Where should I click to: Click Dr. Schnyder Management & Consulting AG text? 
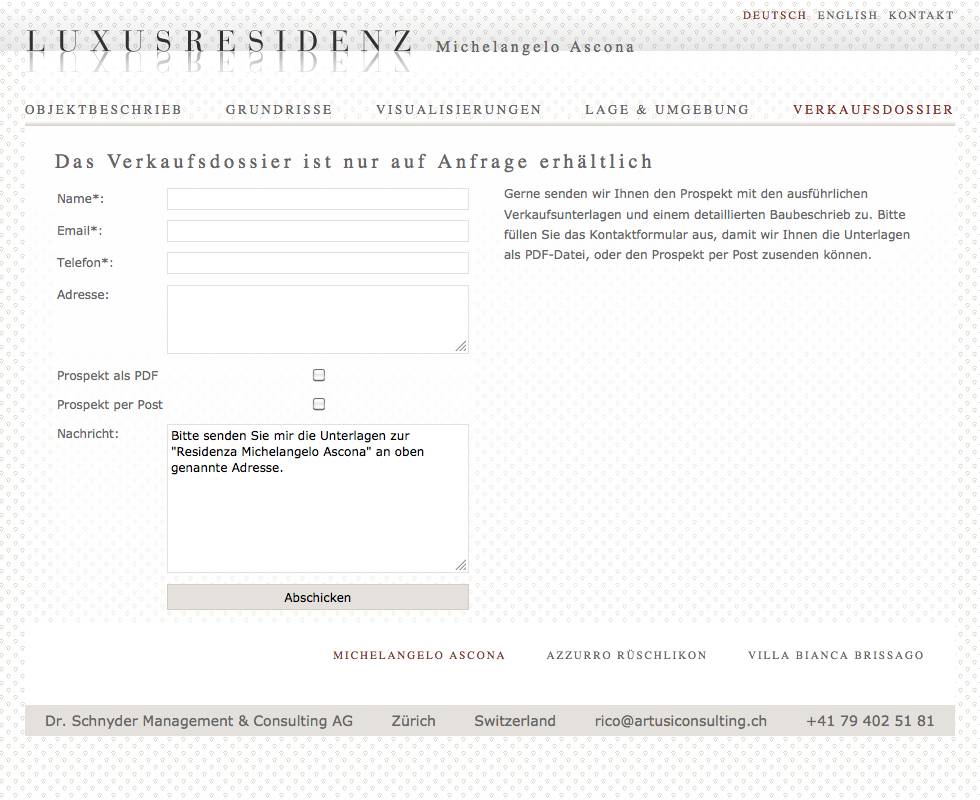tap(199, 721)
